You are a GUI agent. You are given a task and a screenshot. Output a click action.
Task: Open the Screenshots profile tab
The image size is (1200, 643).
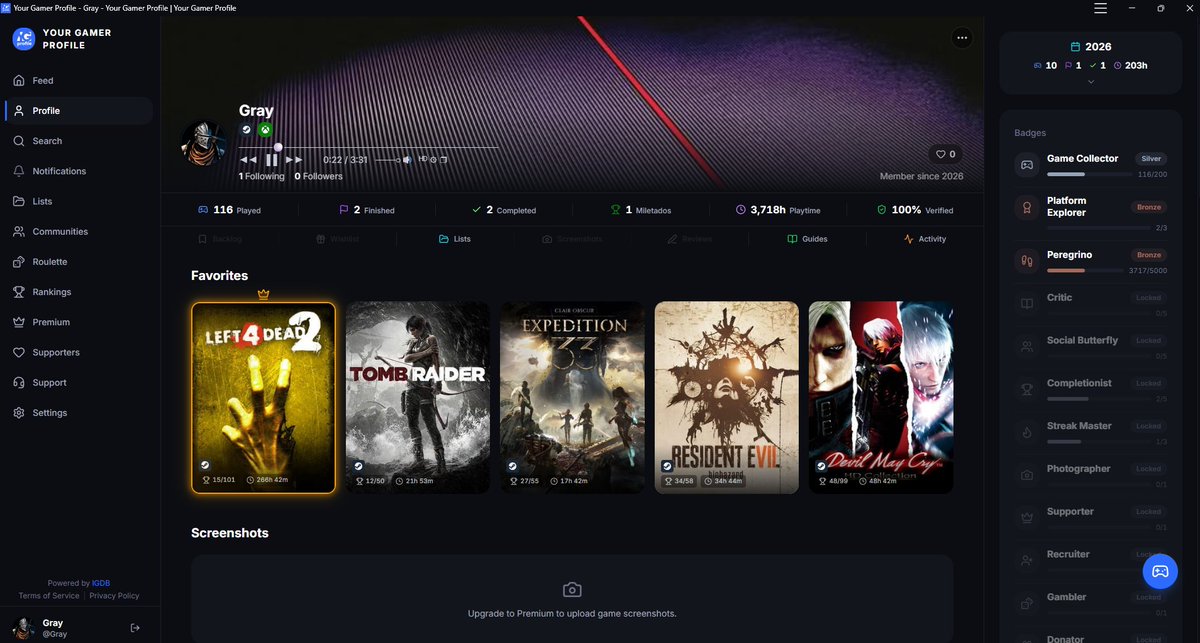[572, 239]
